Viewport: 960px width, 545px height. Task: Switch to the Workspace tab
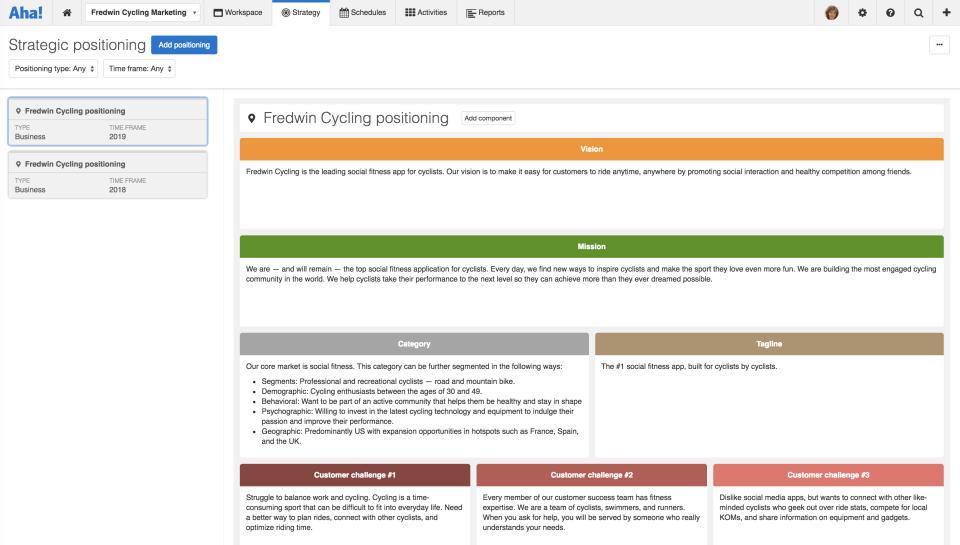pyautogui.click(x=238, y=13)
